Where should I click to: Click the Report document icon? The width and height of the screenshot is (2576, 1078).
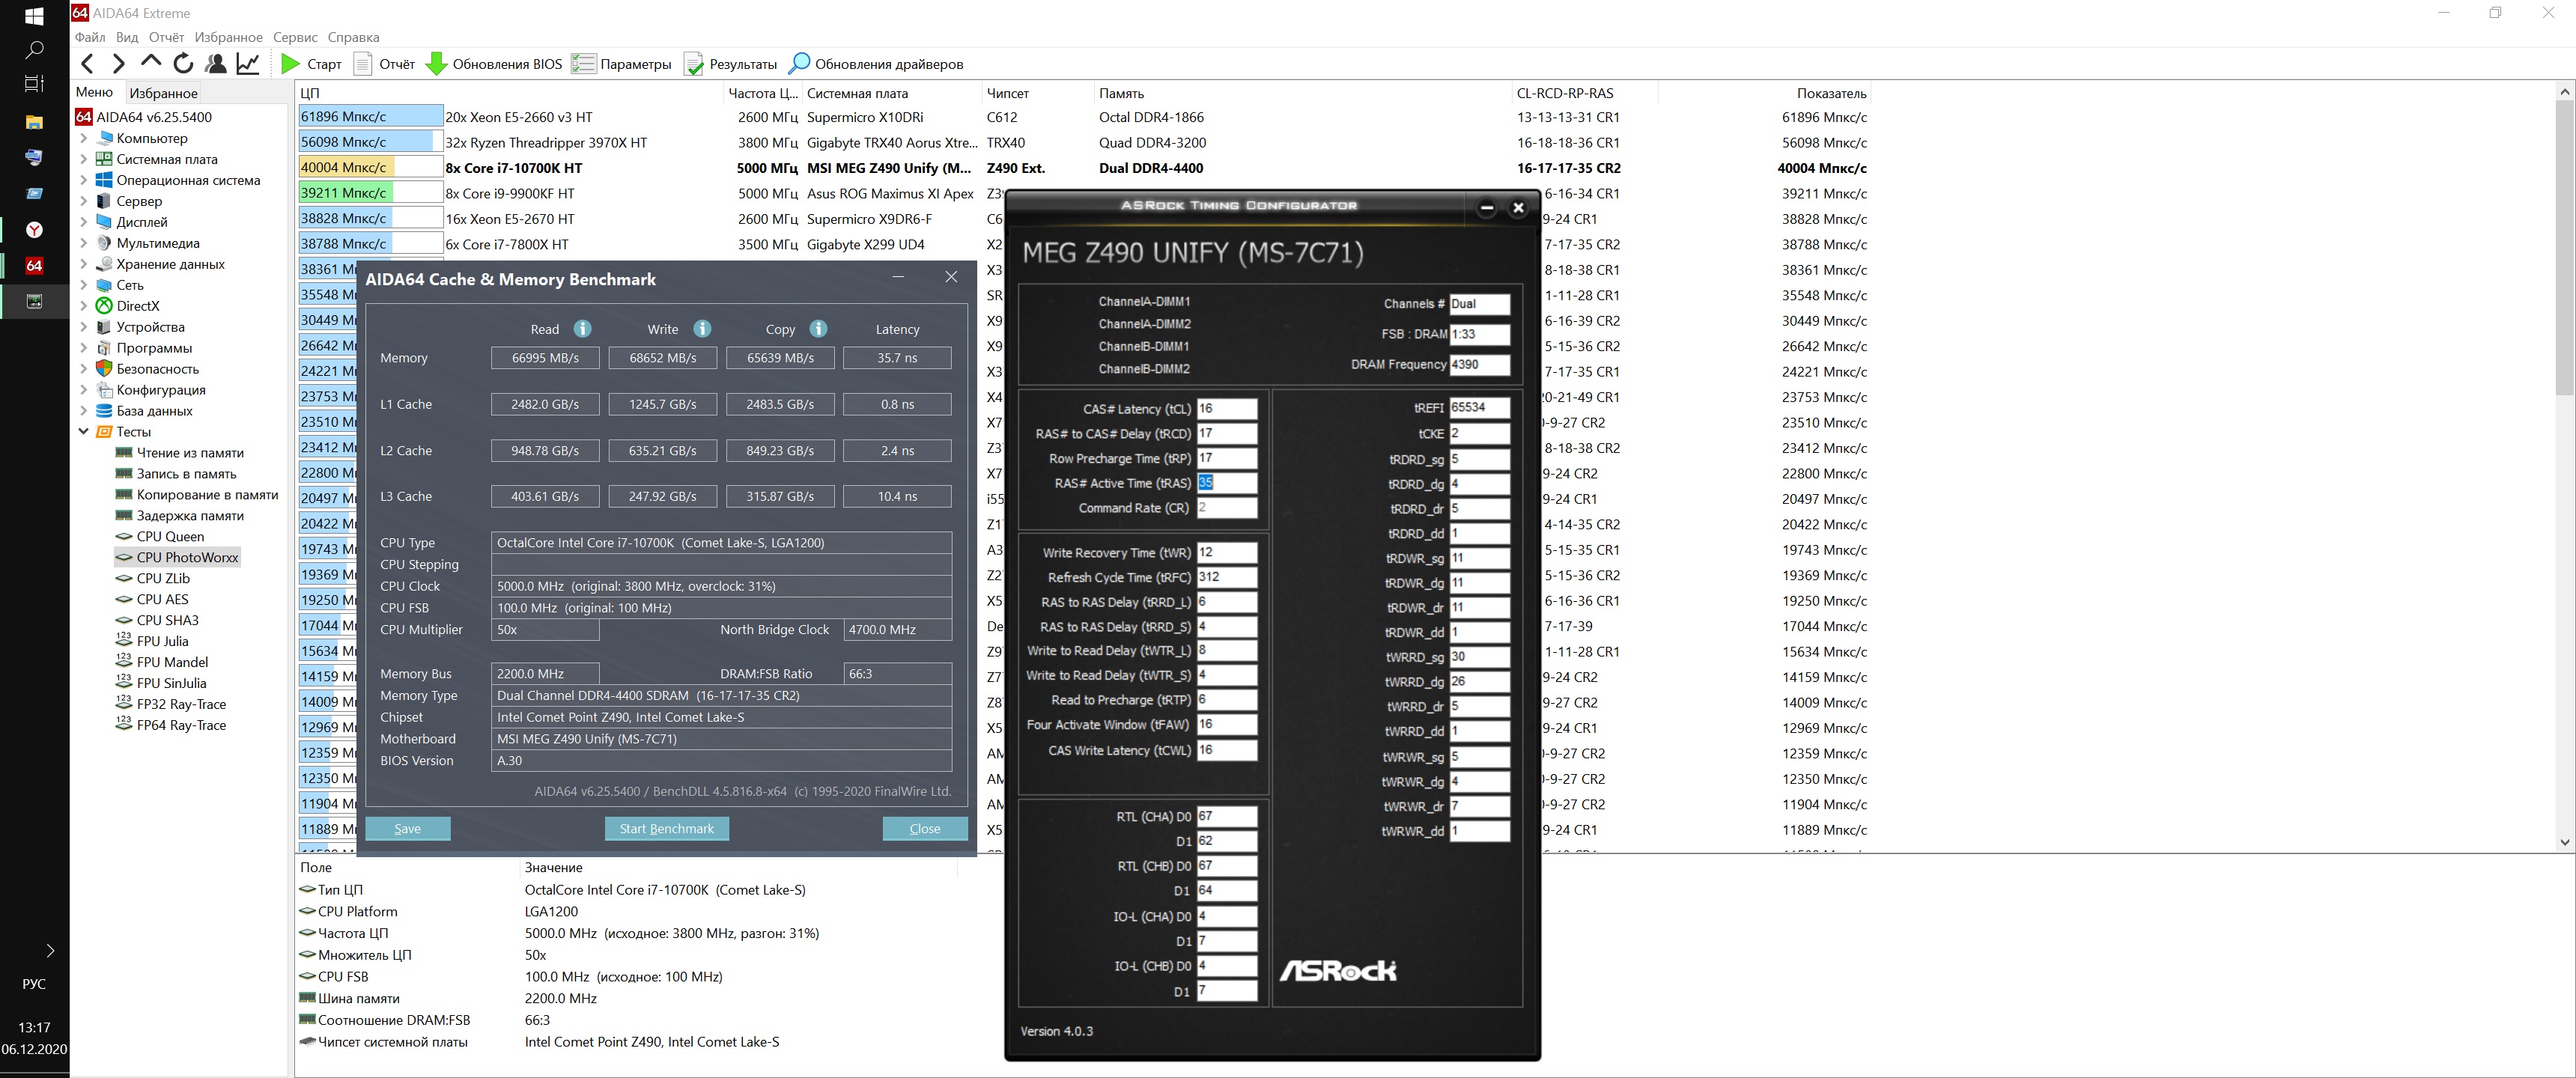point(363,64)
